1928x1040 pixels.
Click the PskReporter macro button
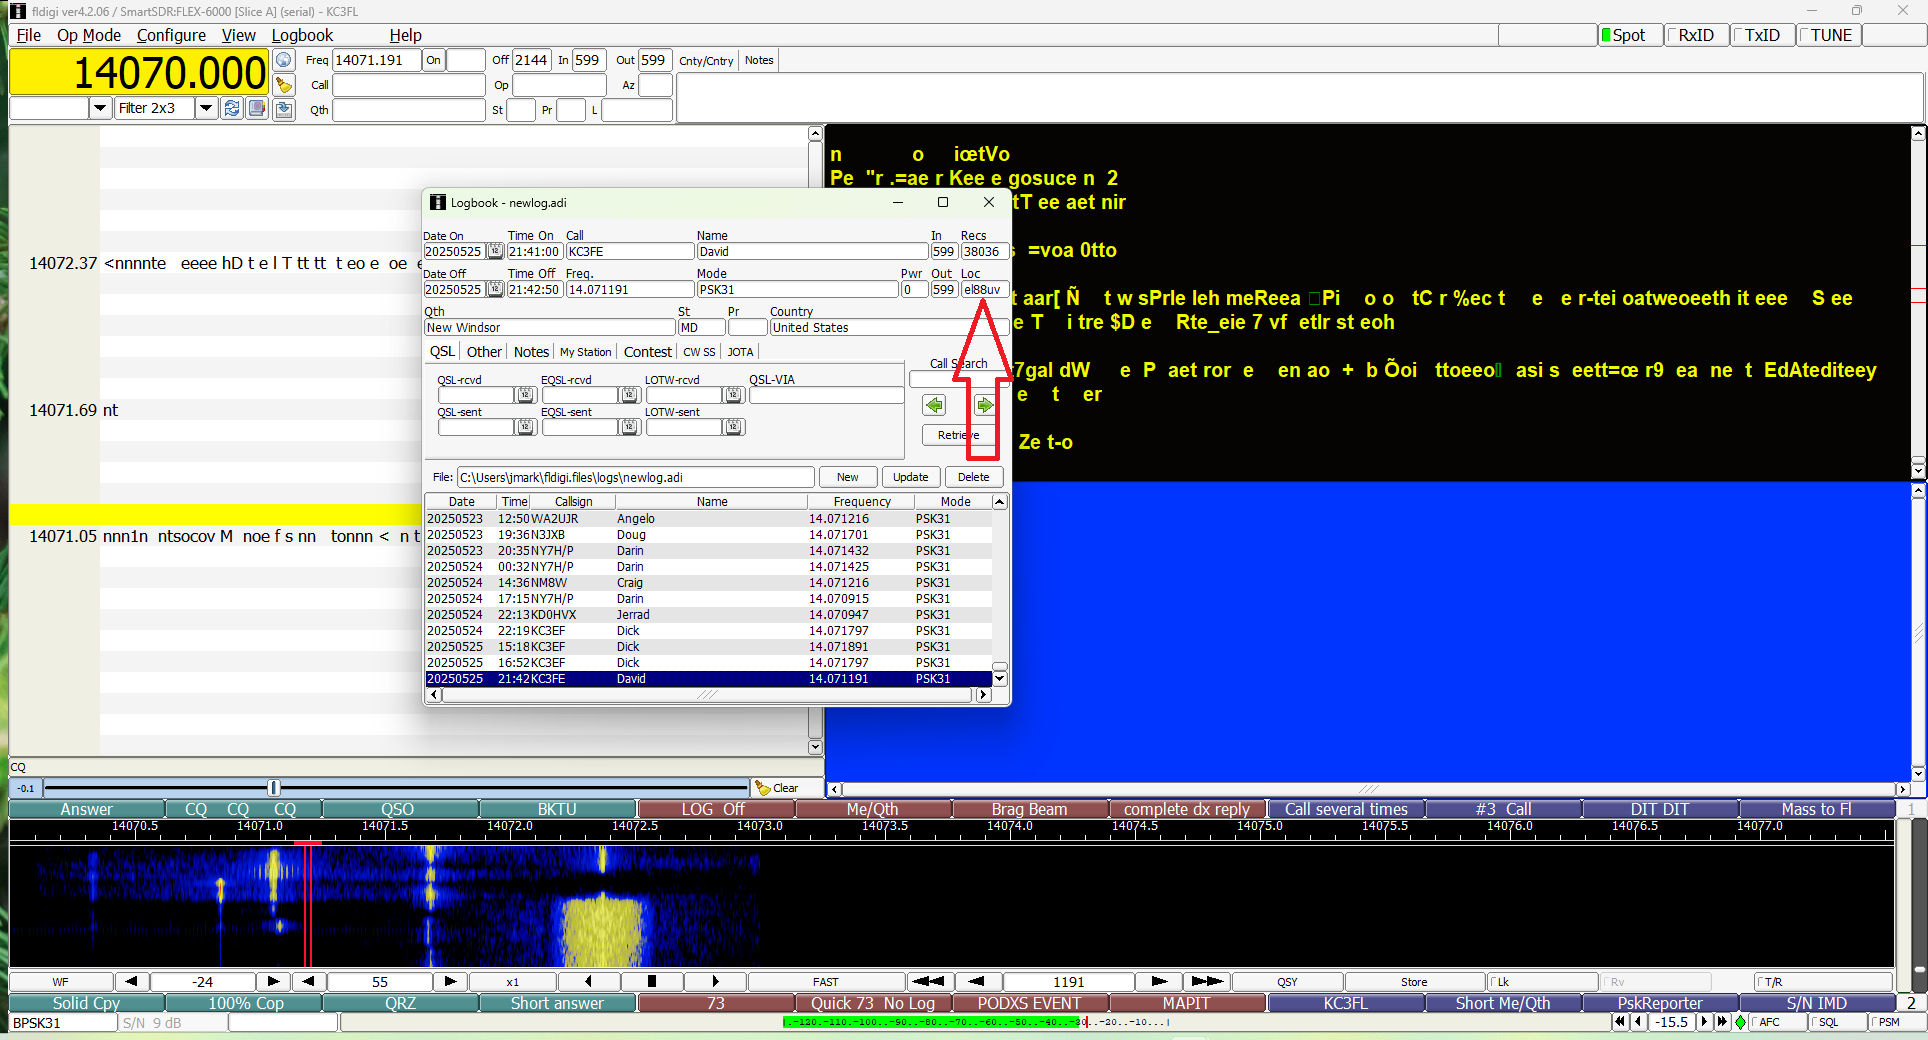1661,1003
